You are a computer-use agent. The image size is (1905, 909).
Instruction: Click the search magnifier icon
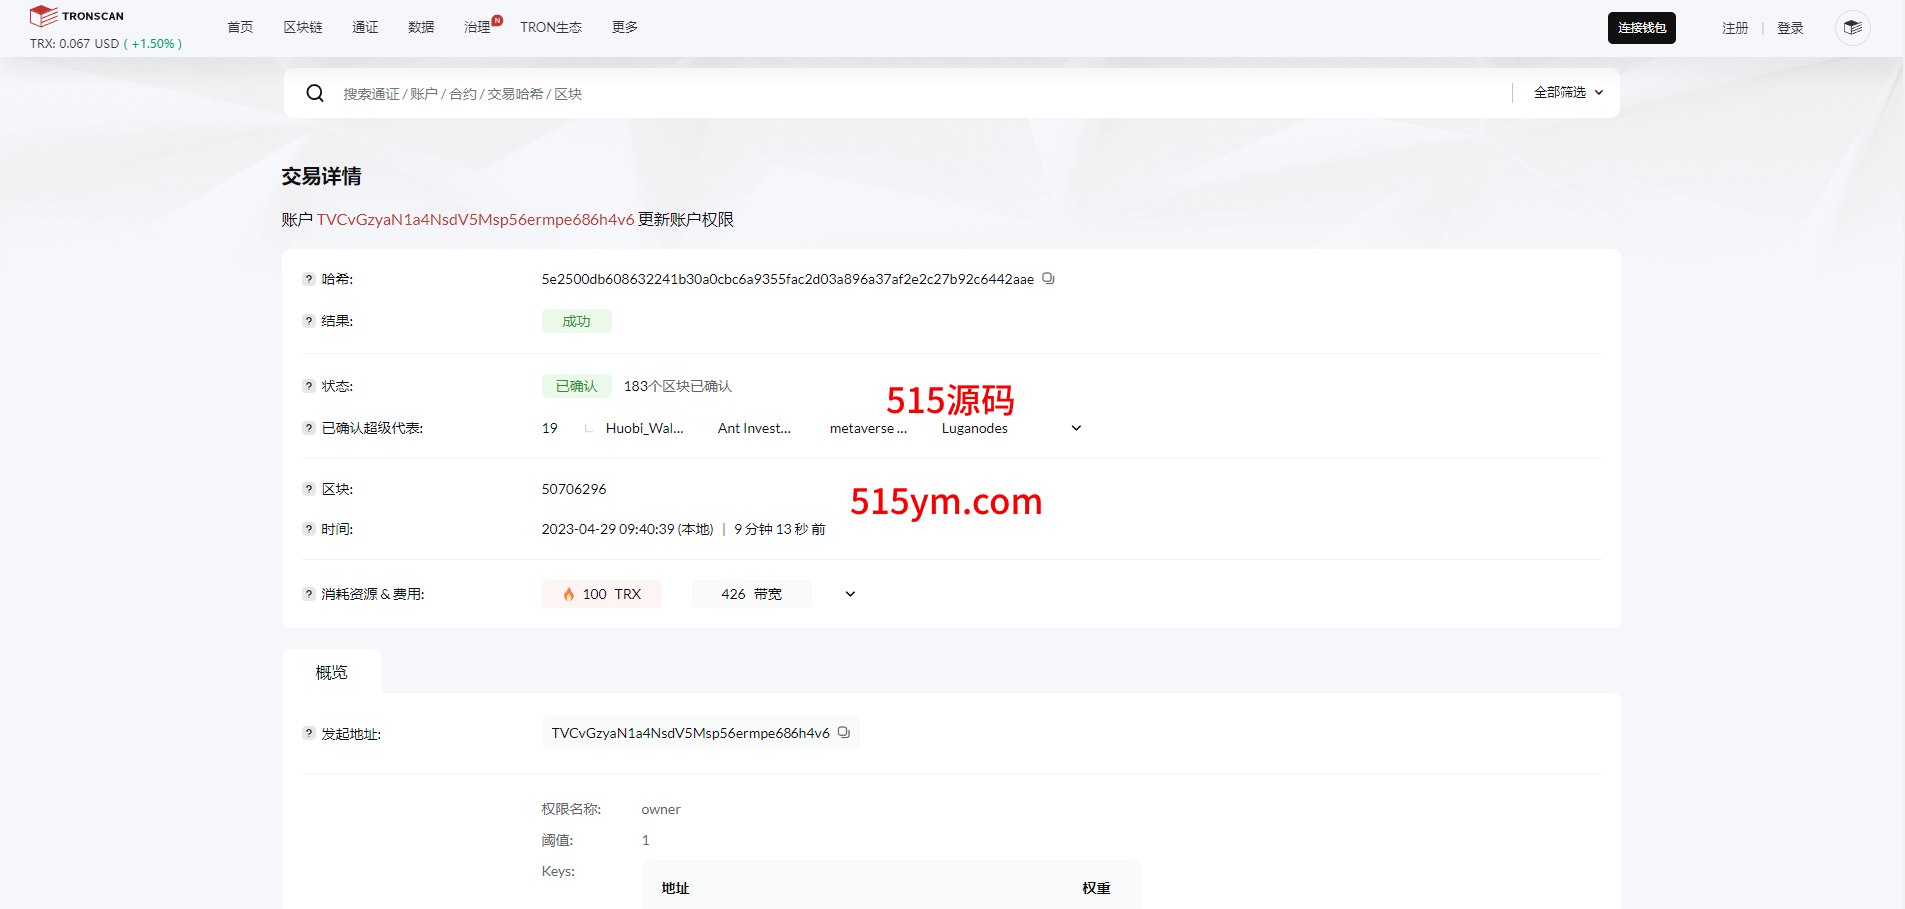point(315,93)
